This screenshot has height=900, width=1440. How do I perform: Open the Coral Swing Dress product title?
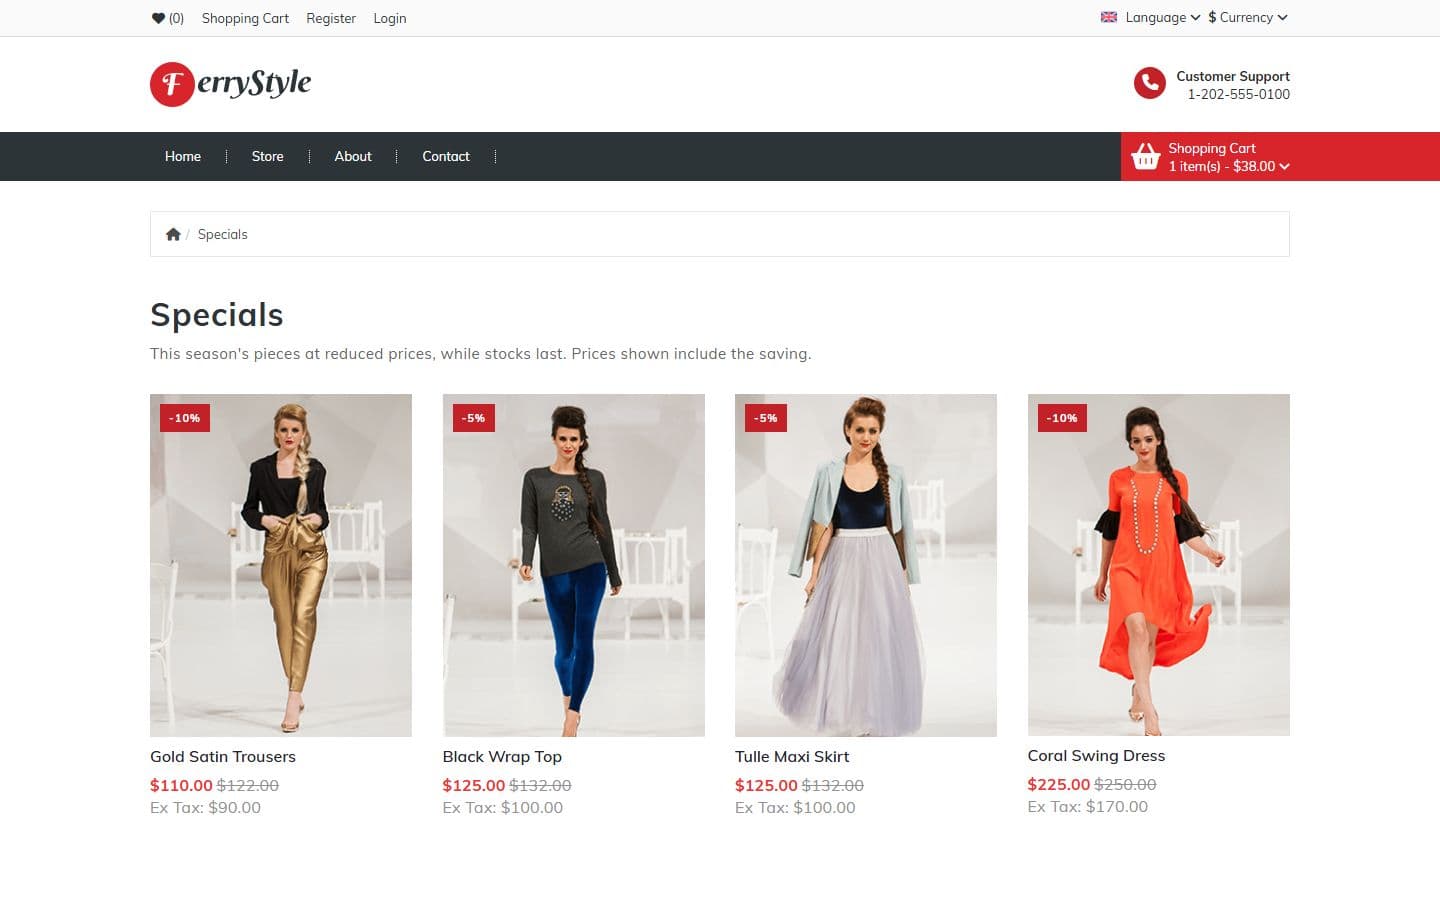1096,756
